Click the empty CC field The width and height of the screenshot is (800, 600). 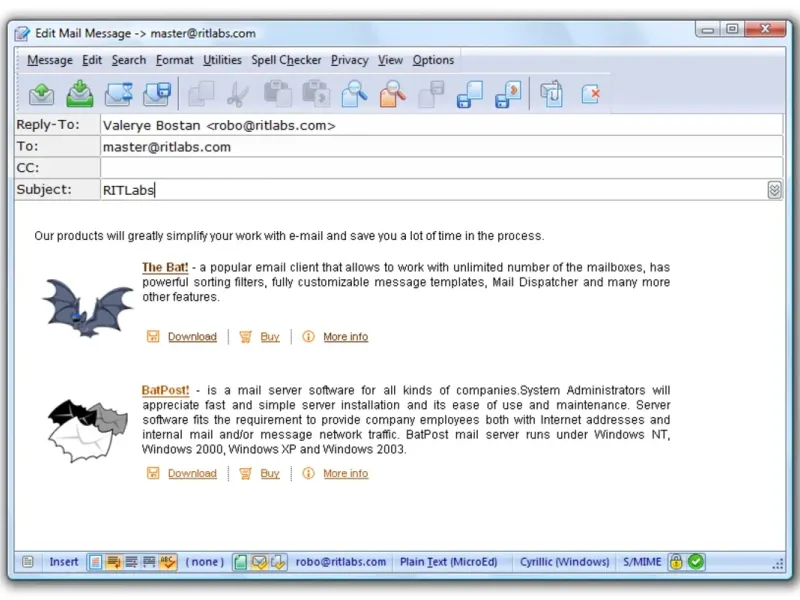click(441, 168)
